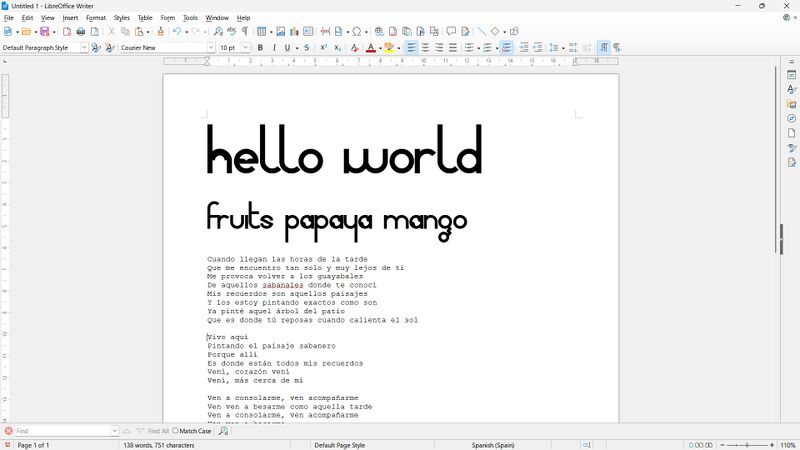800x450 pixels.
Task: Export directly as PDF
Action: click(x=67, y=32)
